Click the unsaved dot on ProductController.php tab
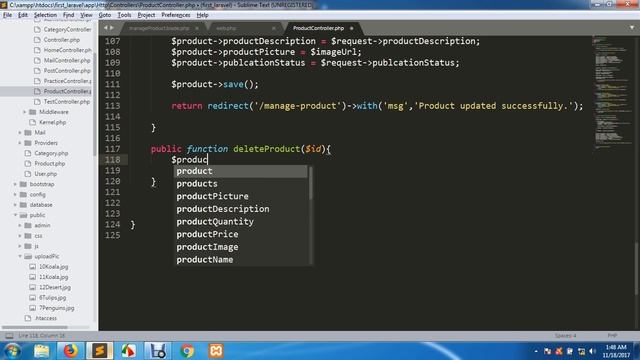640x360 pixels. coord(351,28)
